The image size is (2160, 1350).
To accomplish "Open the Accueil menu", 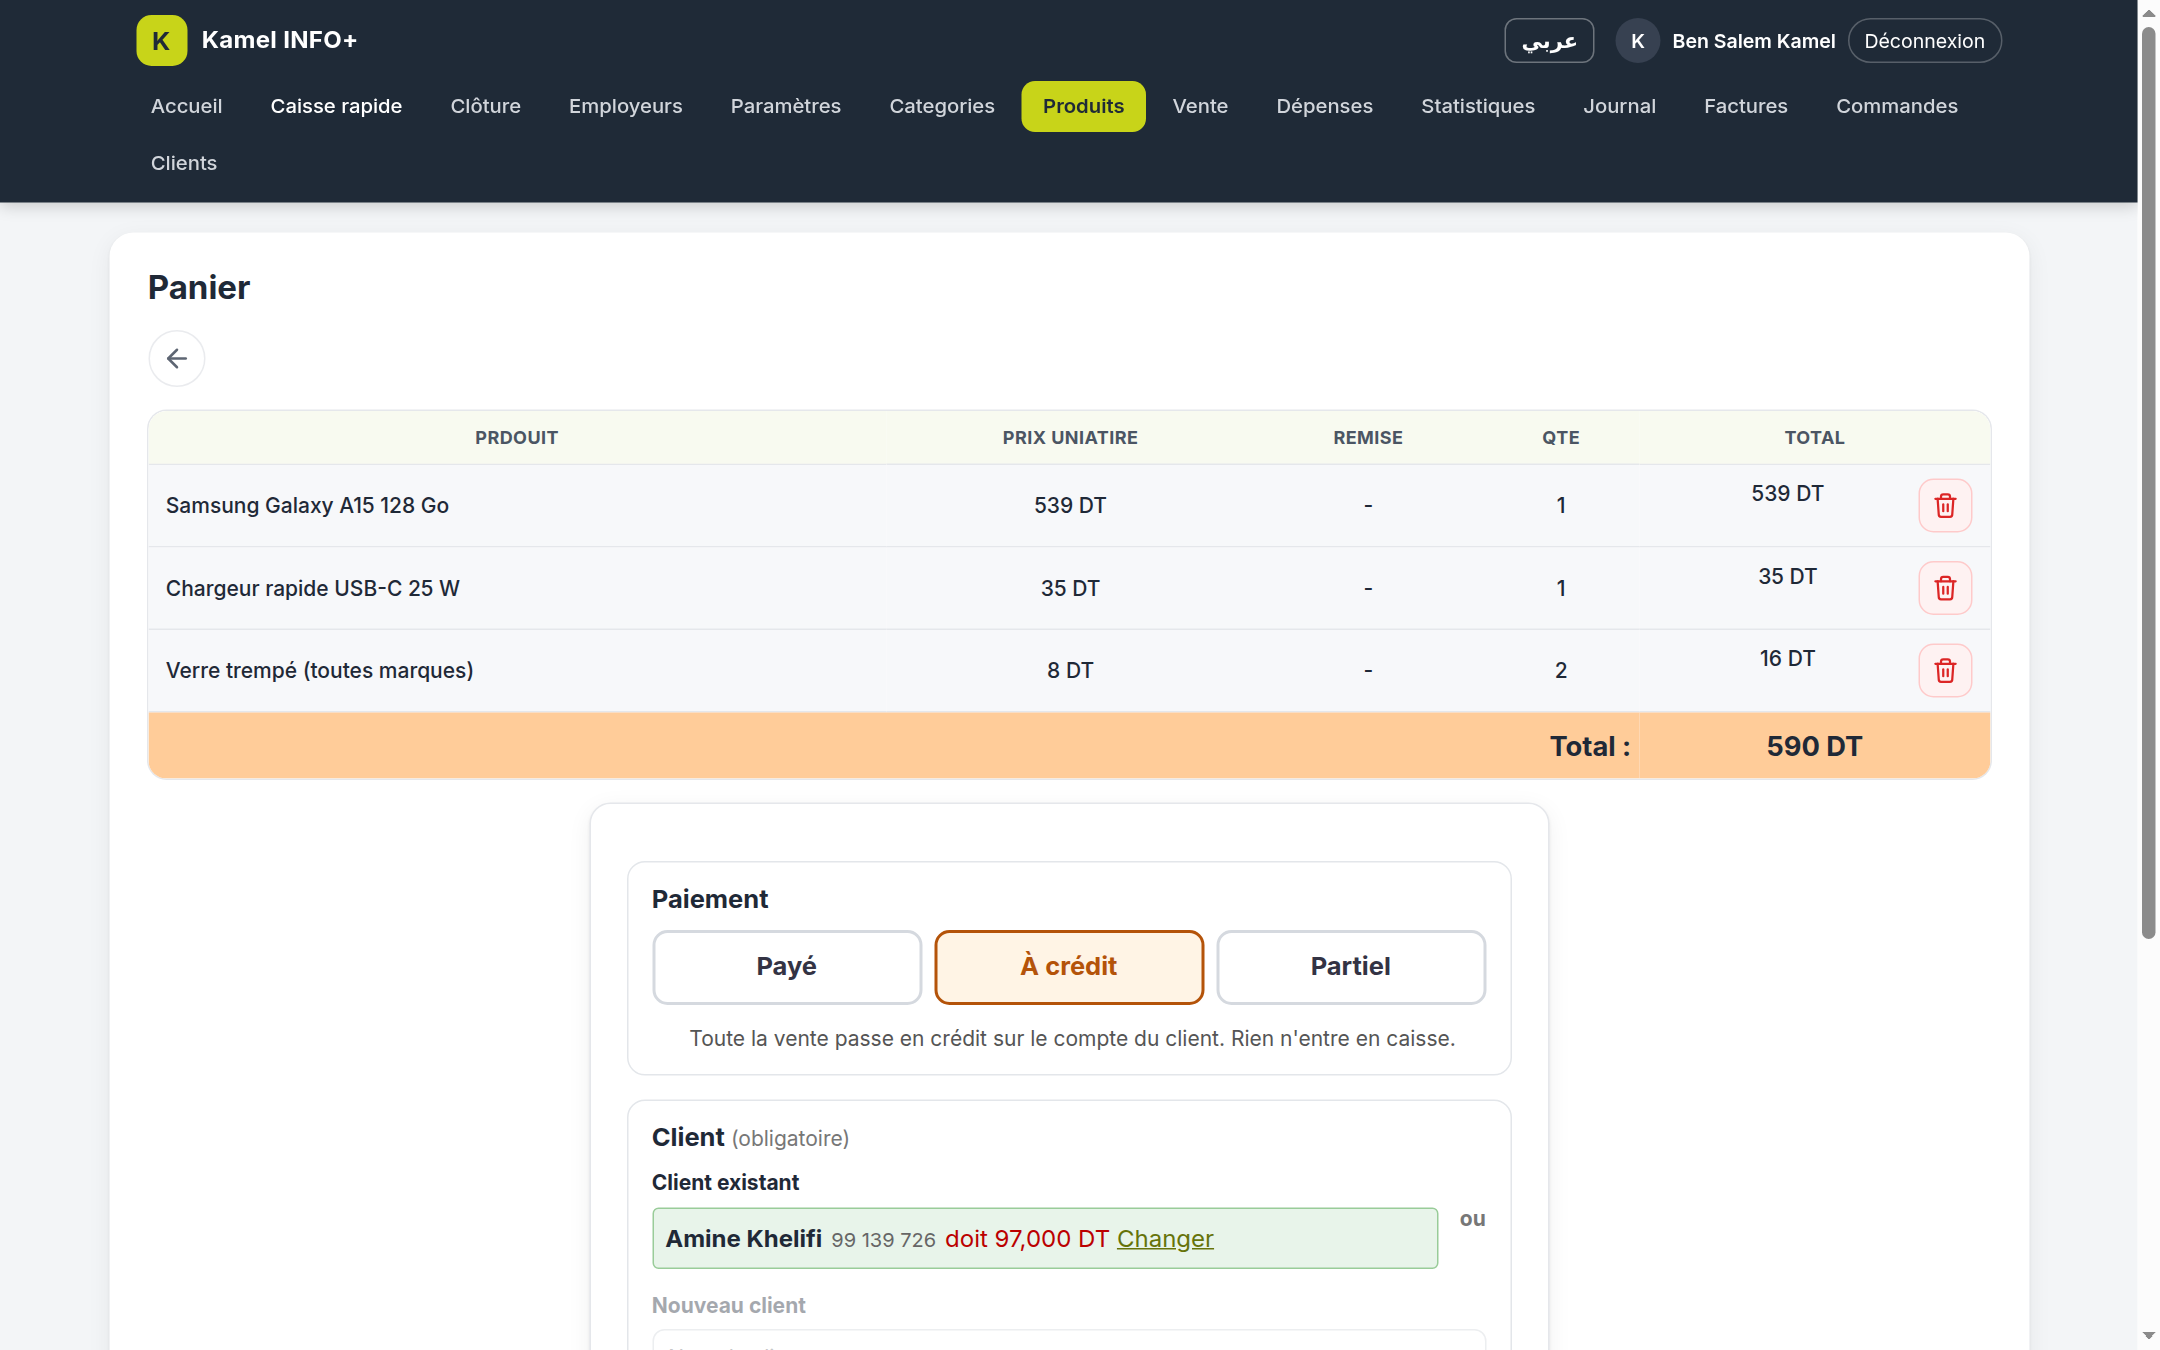I will (186, 106).
